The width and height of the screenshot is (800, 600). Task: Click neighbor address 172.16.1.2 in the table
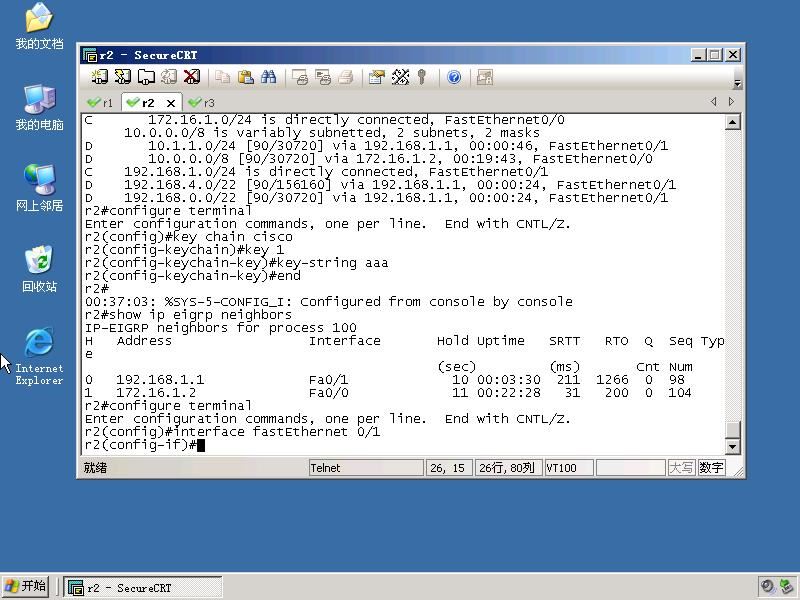(156, 393)
